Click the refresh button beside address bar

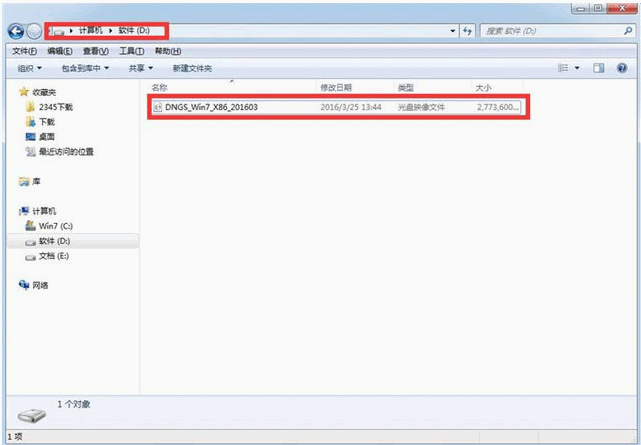click(x=468, y=31)
